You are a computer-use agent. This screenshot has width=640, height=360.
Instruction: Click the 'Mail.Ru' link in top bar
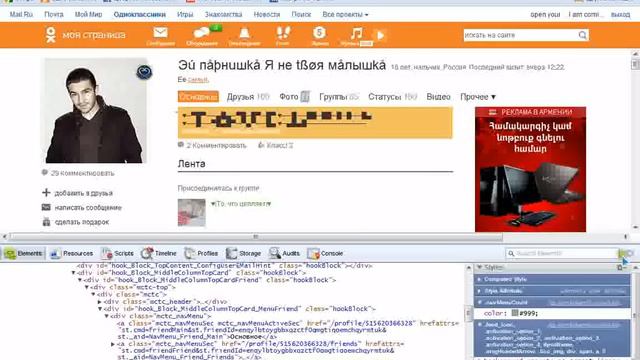point(21,14)
